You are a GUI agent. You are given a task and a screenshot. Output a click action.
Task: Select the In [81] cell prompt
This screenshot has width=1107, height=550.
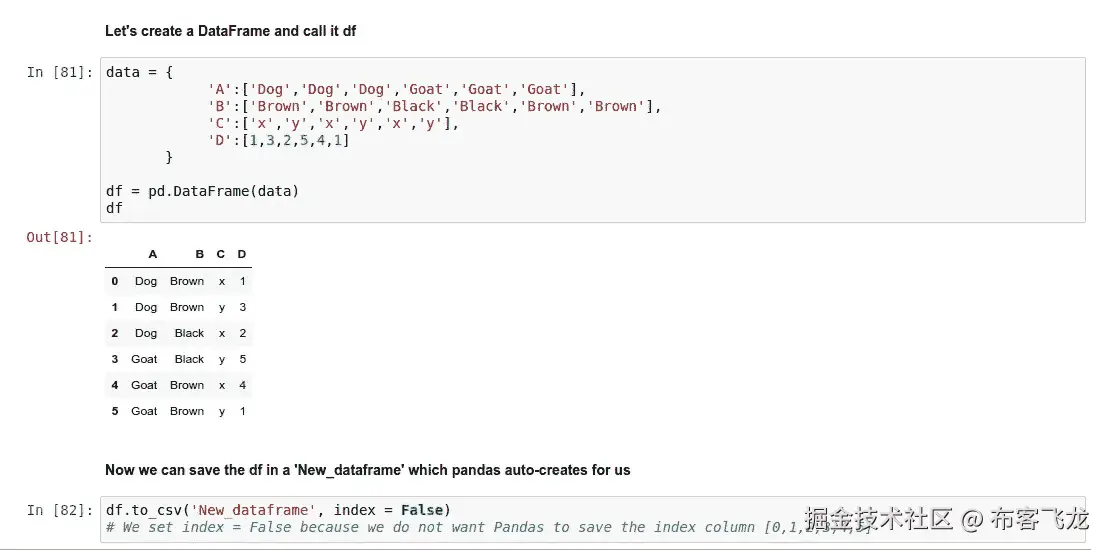[x=60, y=72]
